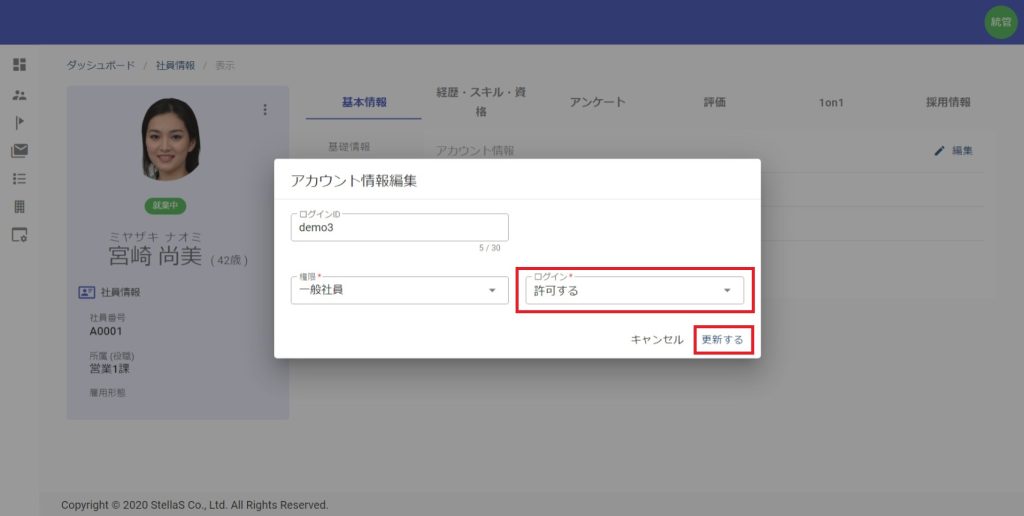This screenshot has height=516, width=1024.
Task: Click the checklist icon in sidebar
Action: [x=19, y=179]
